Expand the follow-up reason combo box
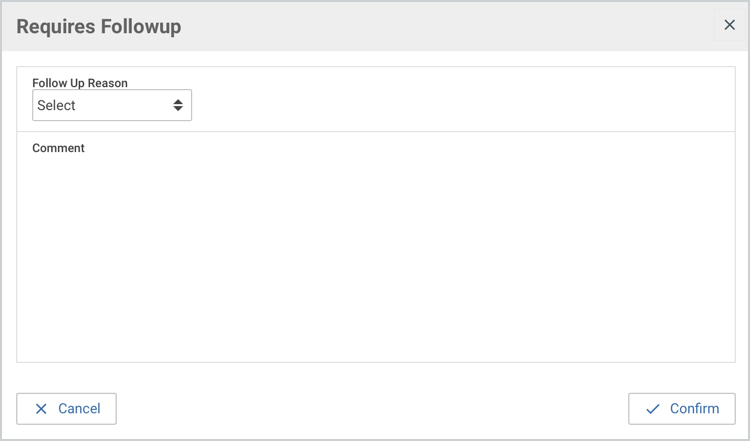Image resolution: width=750 pixels, height=441 pixels. (x=111, y=105)
